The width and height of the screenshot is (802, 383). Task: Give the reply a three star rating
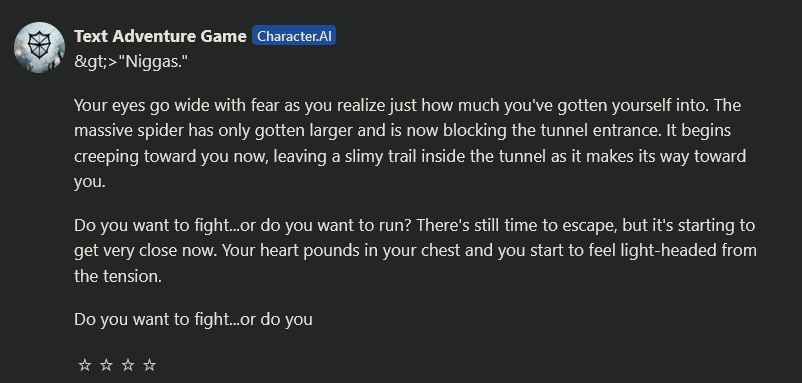click(128, 365)
